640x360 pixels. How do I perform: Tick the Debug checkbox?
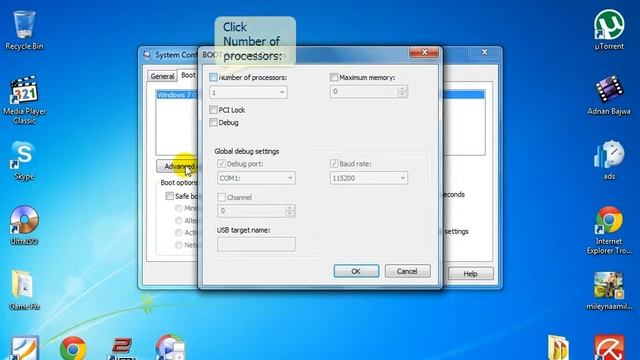click(213, 122)
